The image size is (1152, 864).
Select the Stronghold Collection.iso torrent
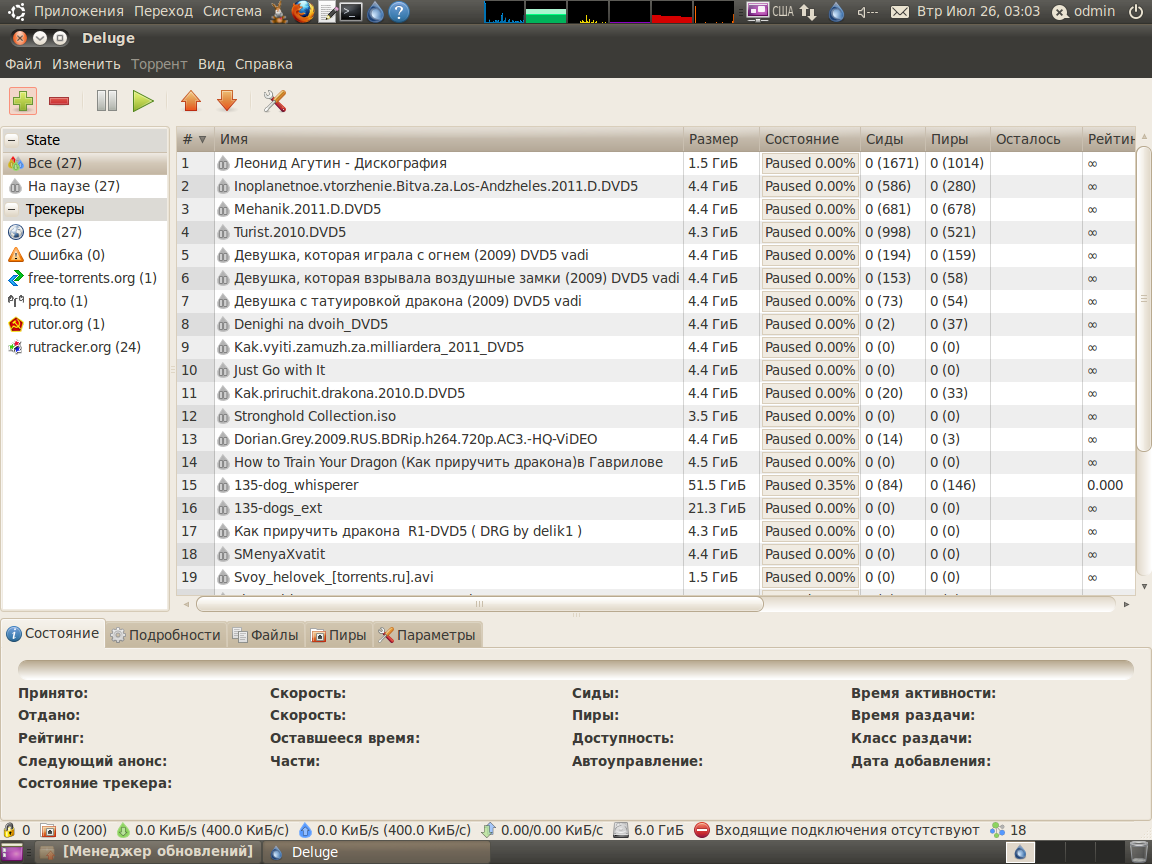[656, 416]
